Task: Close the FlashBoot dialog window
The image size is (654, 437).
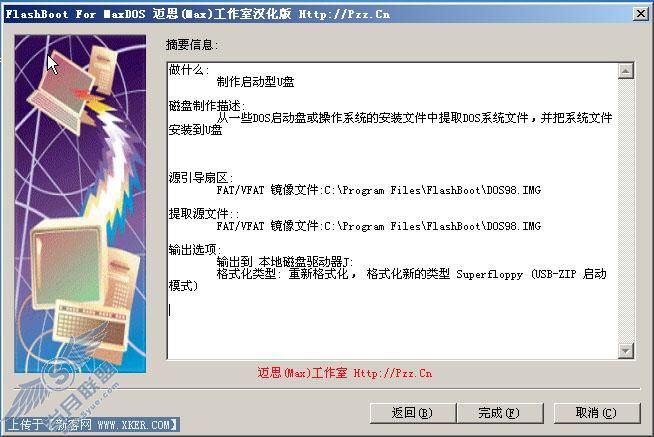Action: tap(641, 14)
